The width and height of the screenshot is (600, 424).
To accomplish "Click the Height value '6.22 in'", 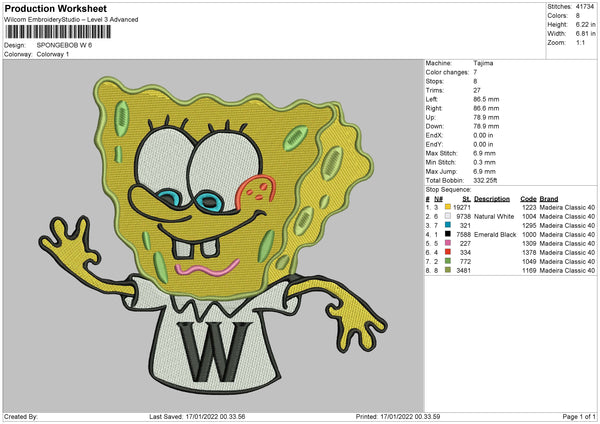I will [x=585, y=24].
